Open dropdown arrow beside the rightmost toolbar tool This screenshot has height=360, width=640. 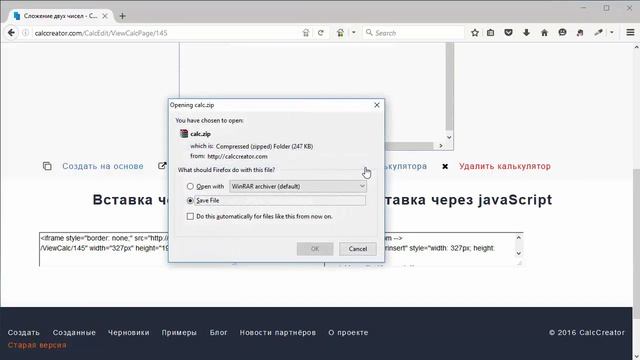(x=611, y=33)
